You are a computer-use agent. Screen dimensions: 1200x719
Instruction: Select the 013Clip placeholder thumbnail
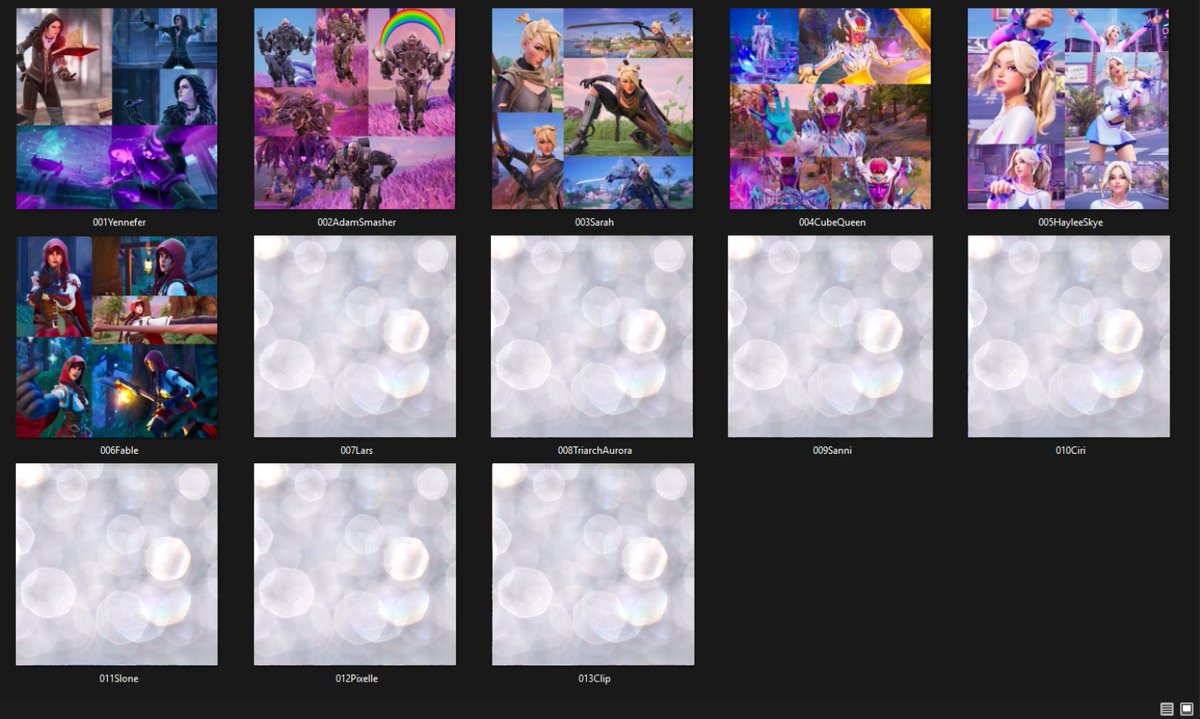(x=593, y=565)
